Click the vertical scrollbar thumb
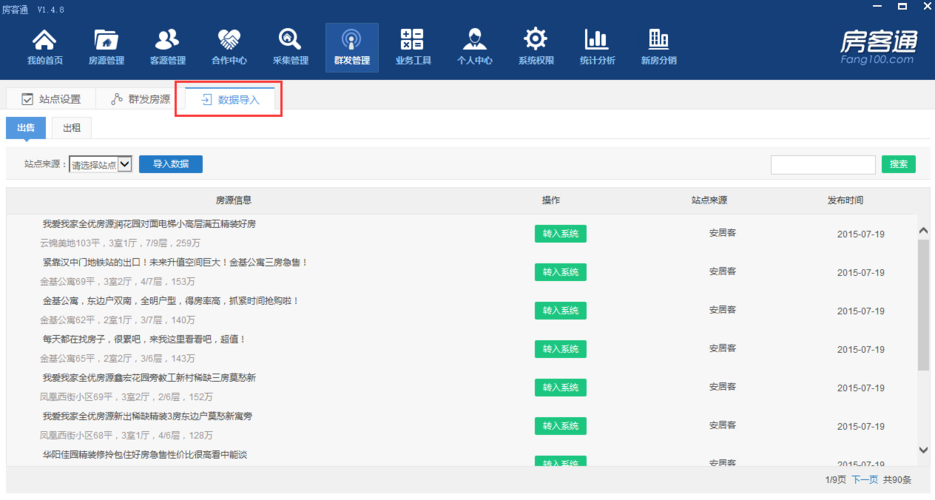The width and height of the screenshot is (935, 500). click(x=924, y=305)
